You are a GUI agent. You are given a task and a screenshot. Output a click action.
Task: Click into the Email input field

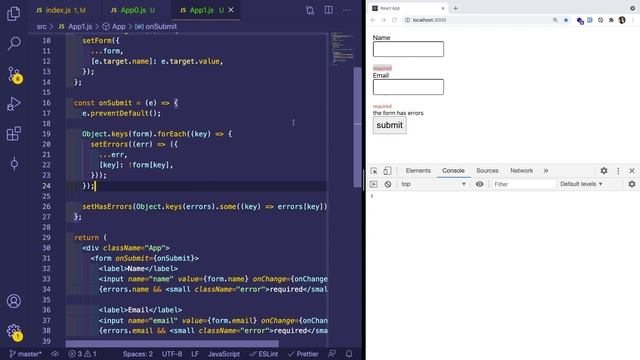coord(408,87)
